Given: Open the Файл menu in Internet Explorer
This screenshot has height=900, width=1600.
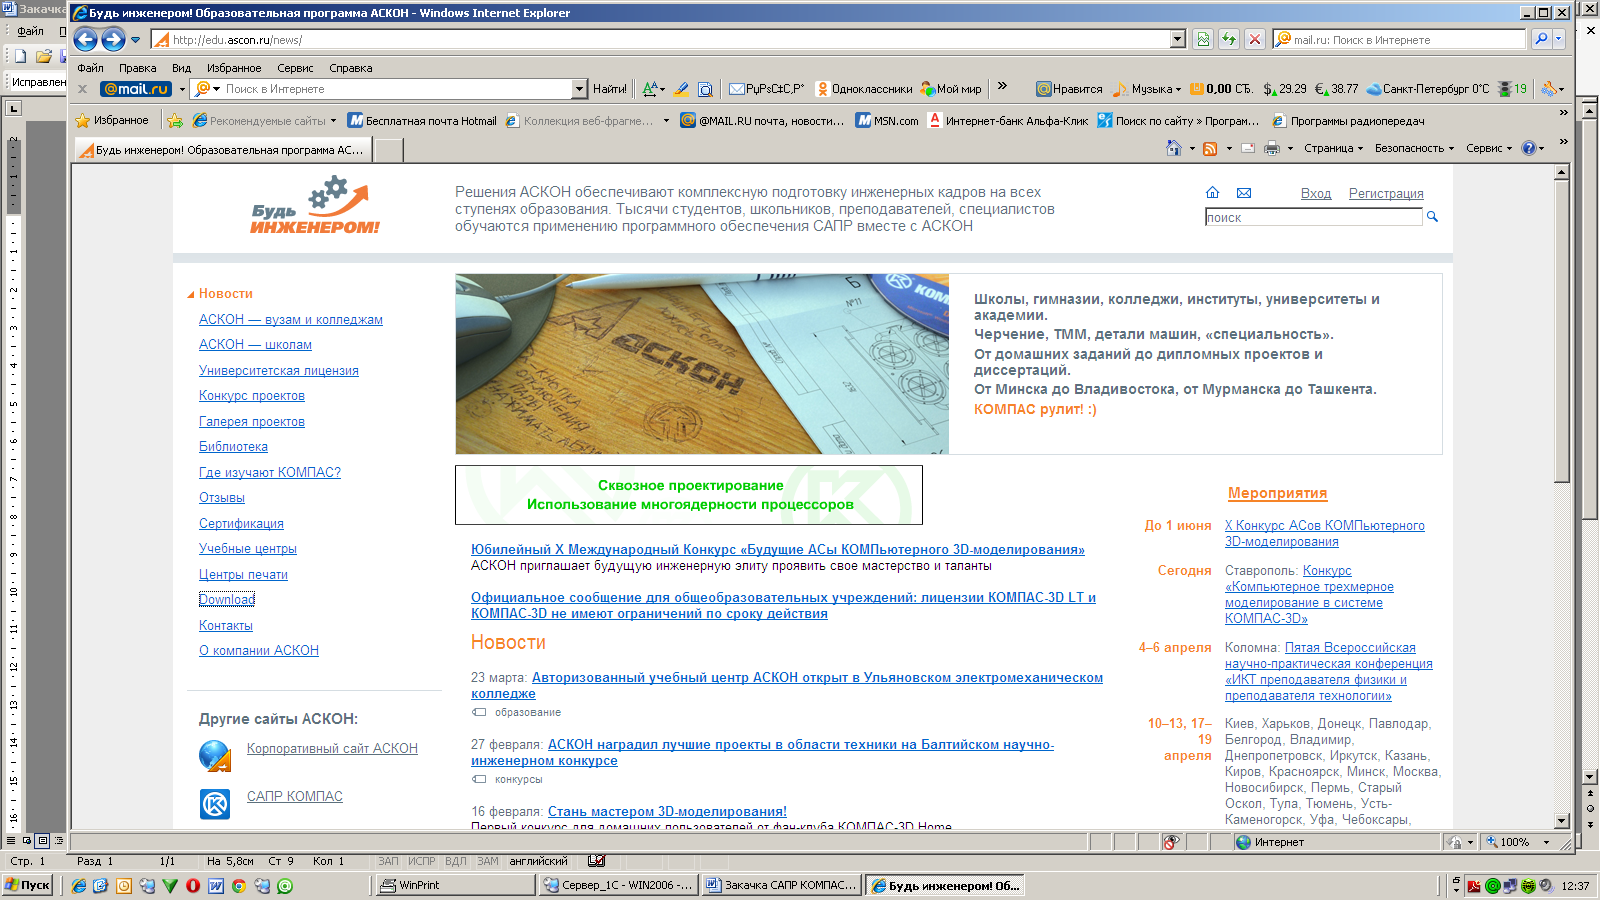Looking at the screenshot, I should click(x=90, y=68).
